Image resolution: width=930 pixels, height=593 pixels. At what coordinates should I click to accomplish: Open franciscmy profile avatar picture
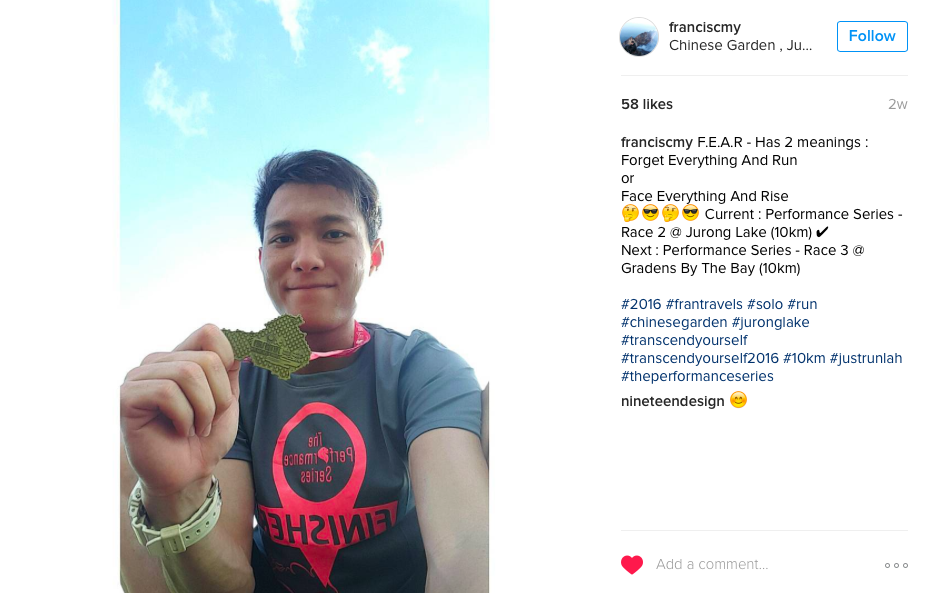639,37
